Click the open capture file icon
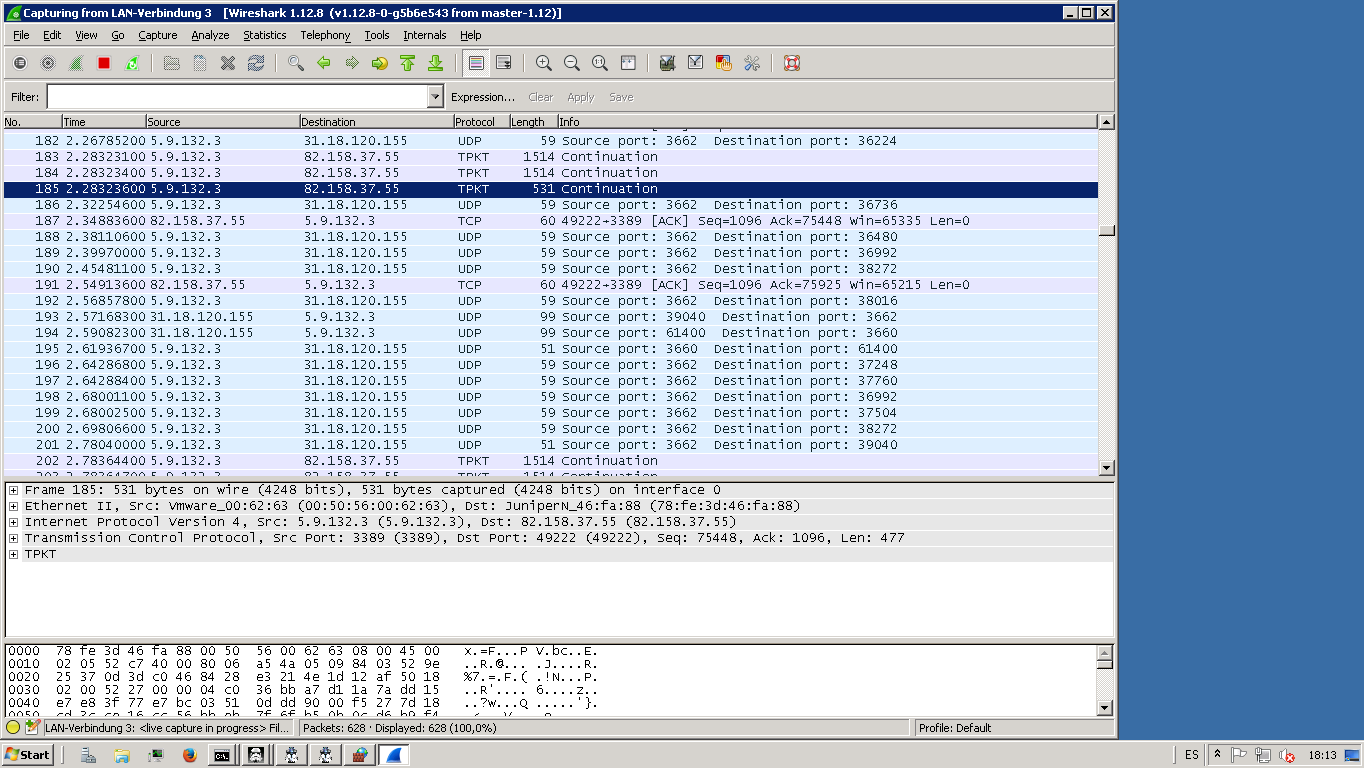This screenshot has height=768, width=1364. coord(172,63)
